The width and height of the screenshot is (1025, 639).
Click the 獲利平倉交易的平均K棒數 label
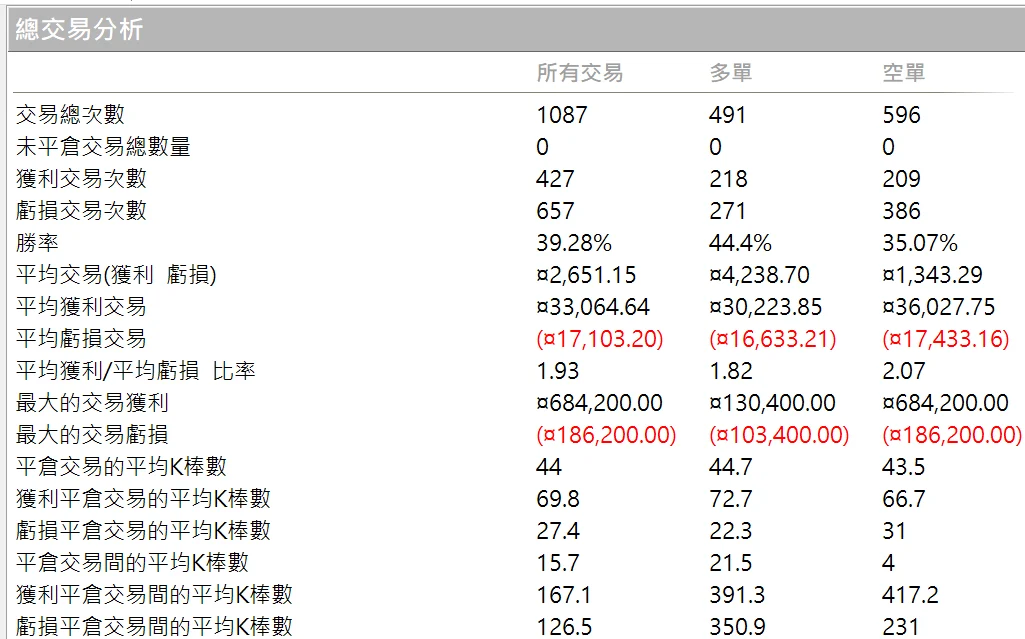click(x=143, y=499)
